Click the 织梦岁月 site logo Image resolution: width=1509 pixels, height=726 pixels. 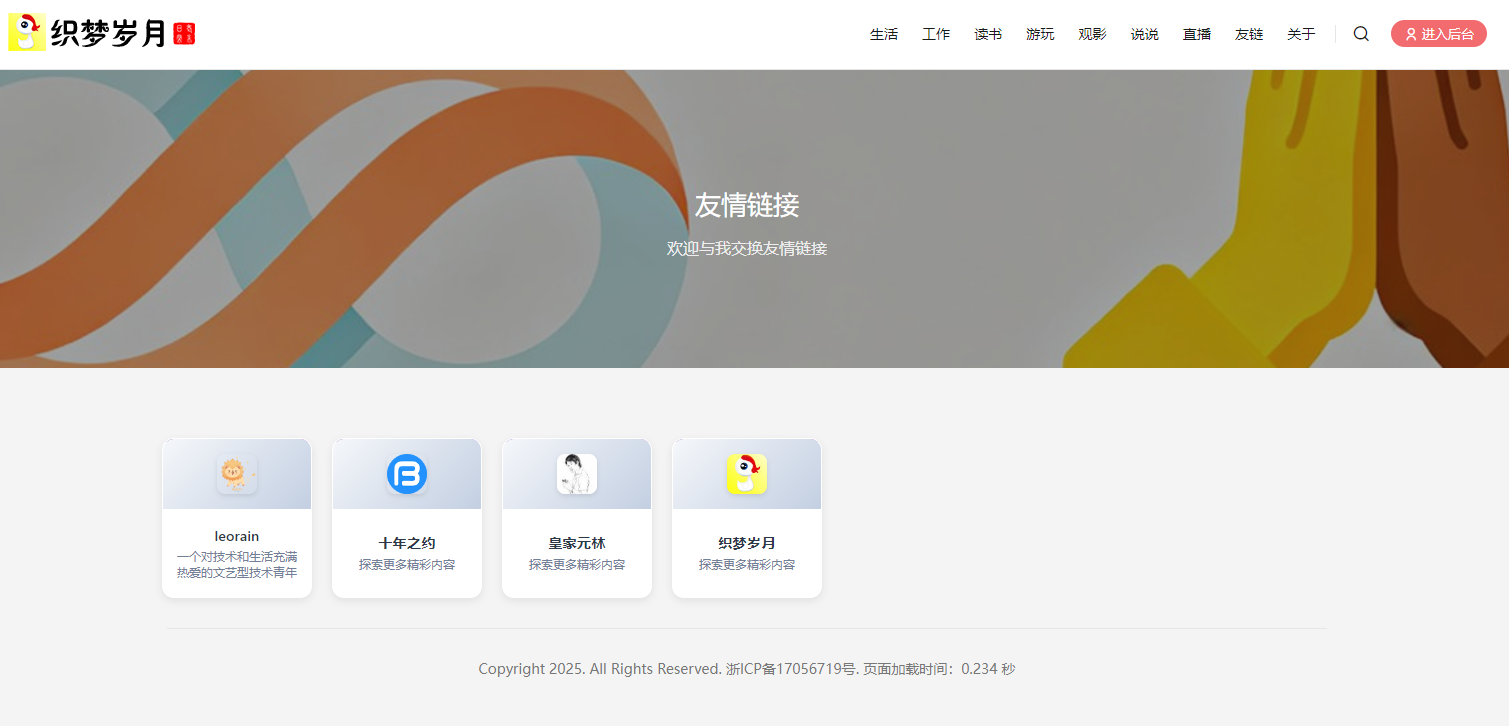pos(88,34)
